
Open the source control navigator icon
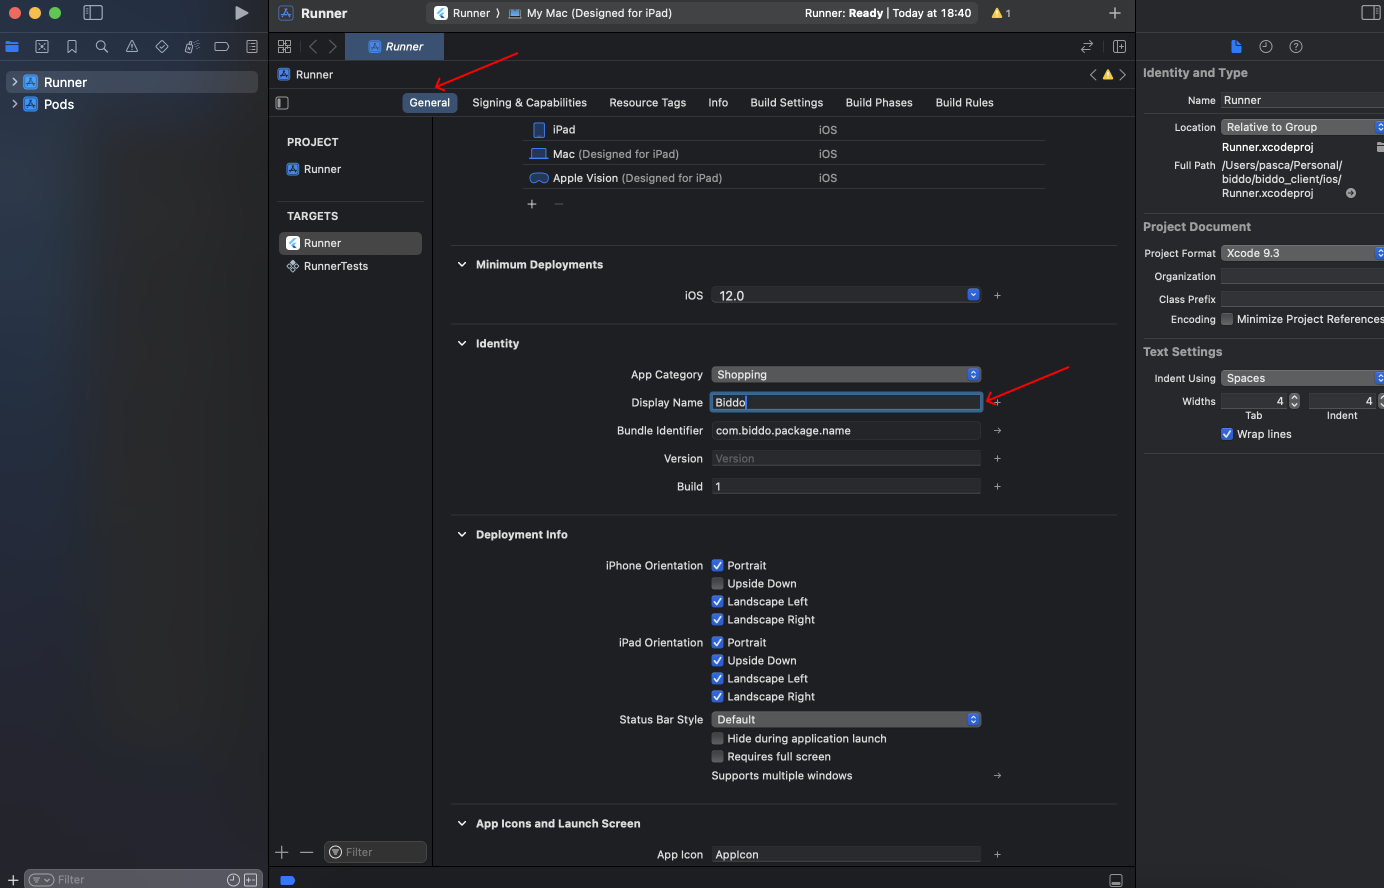[x=42, y=47]
